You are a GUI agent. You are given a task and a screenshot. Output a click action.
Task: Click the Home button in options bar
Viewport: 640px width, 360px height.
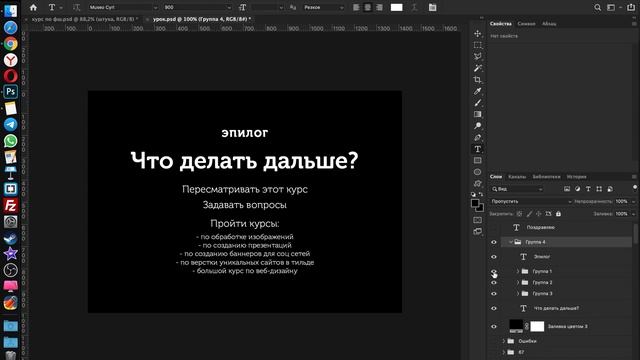33,7
